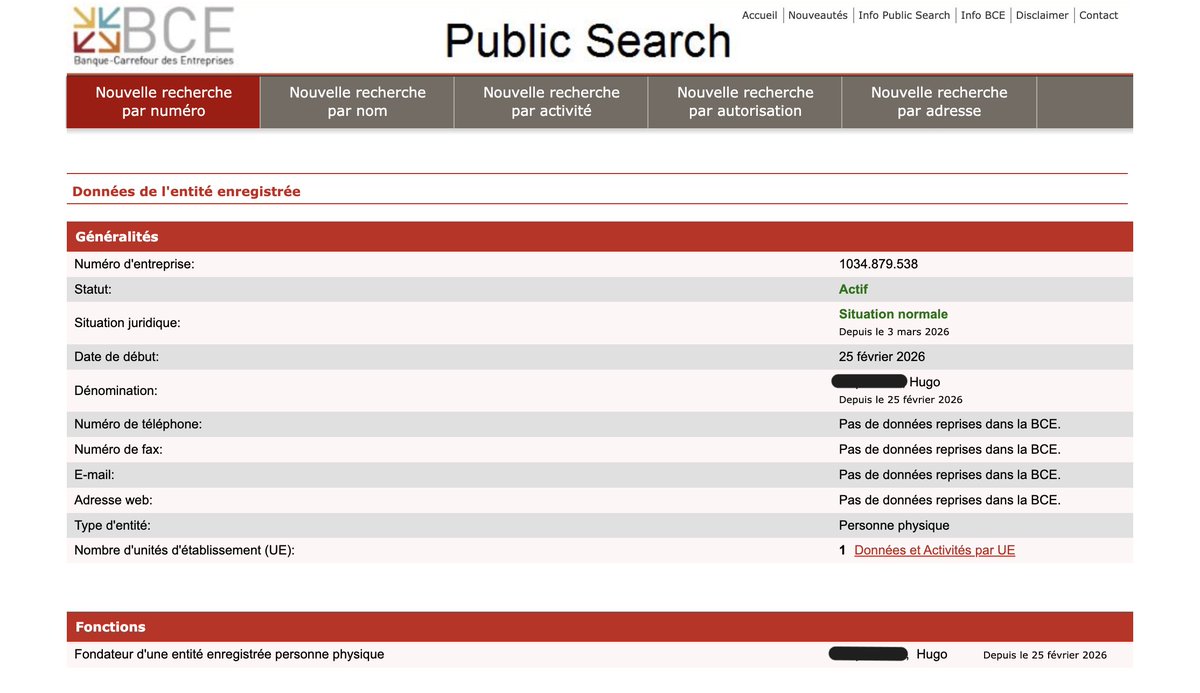Click the BCE logo icon
The image size is (1200, 693).
click(x=153, y=36)
